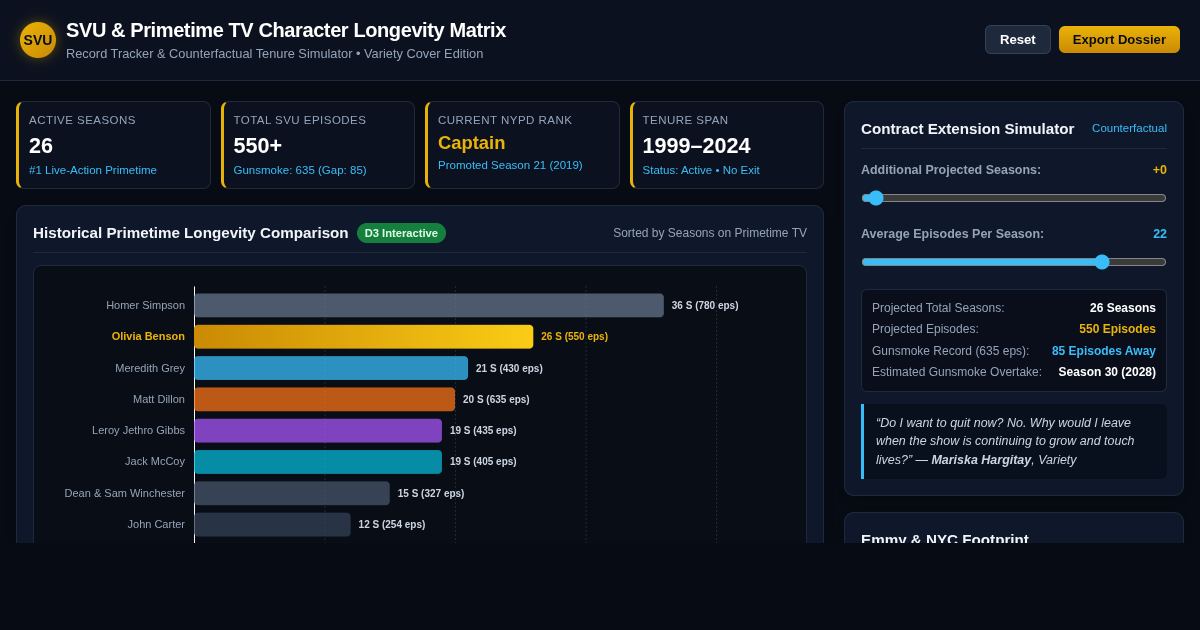Open the Total SVU Episodes card

click(x=318, y=145)
